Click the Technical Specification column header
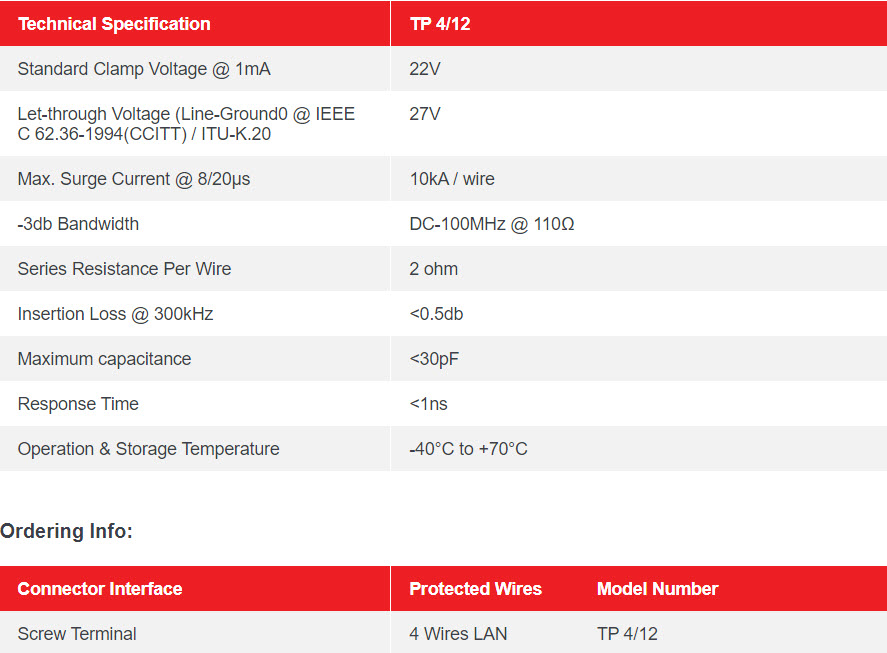887x653 pixels. pos(114,24)
